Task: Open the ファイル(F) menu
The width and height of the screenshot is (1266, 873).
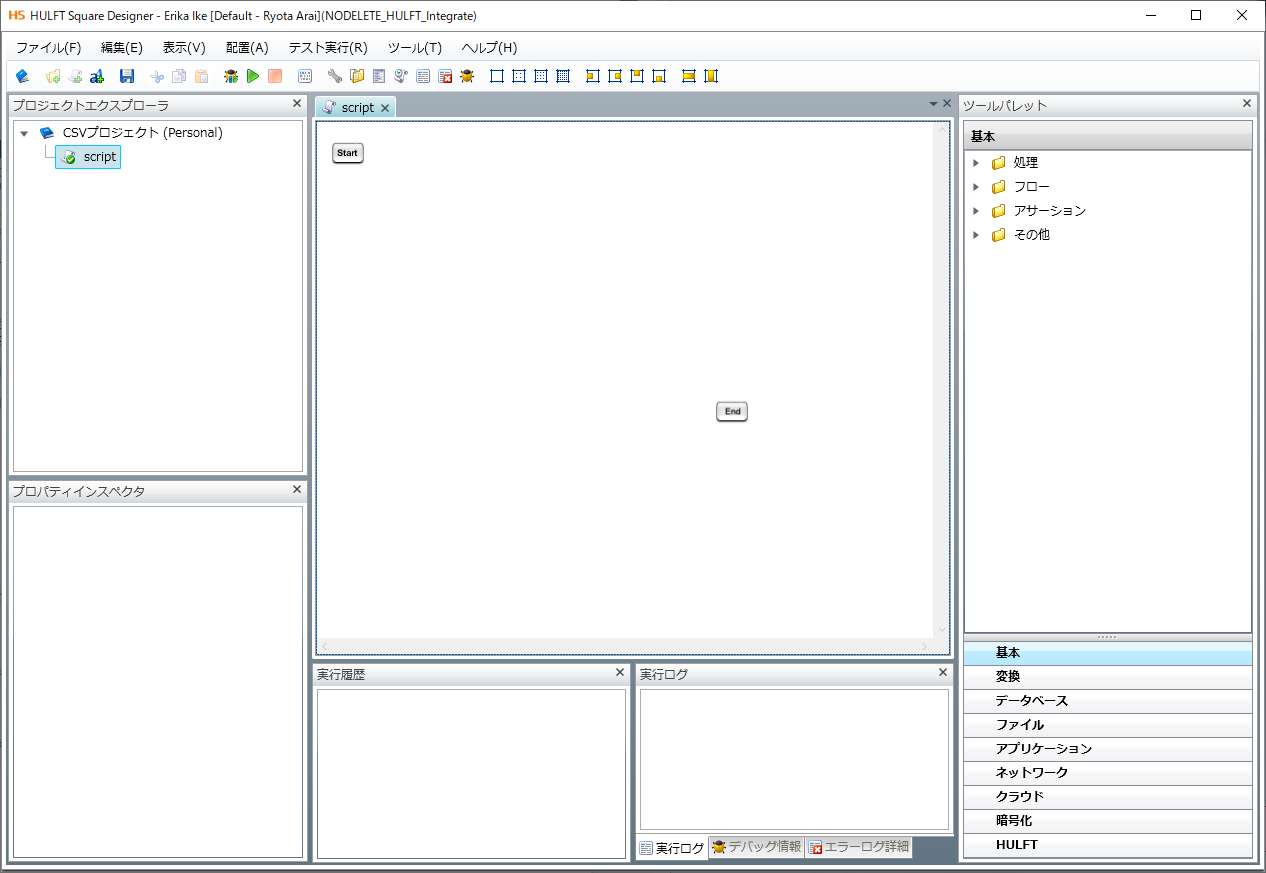Action: (x=48, y=48)
